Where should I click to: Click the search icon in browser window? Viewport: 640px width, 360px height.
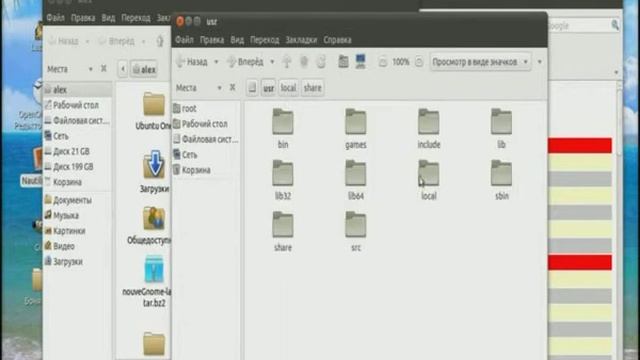[x=615, y=25]
